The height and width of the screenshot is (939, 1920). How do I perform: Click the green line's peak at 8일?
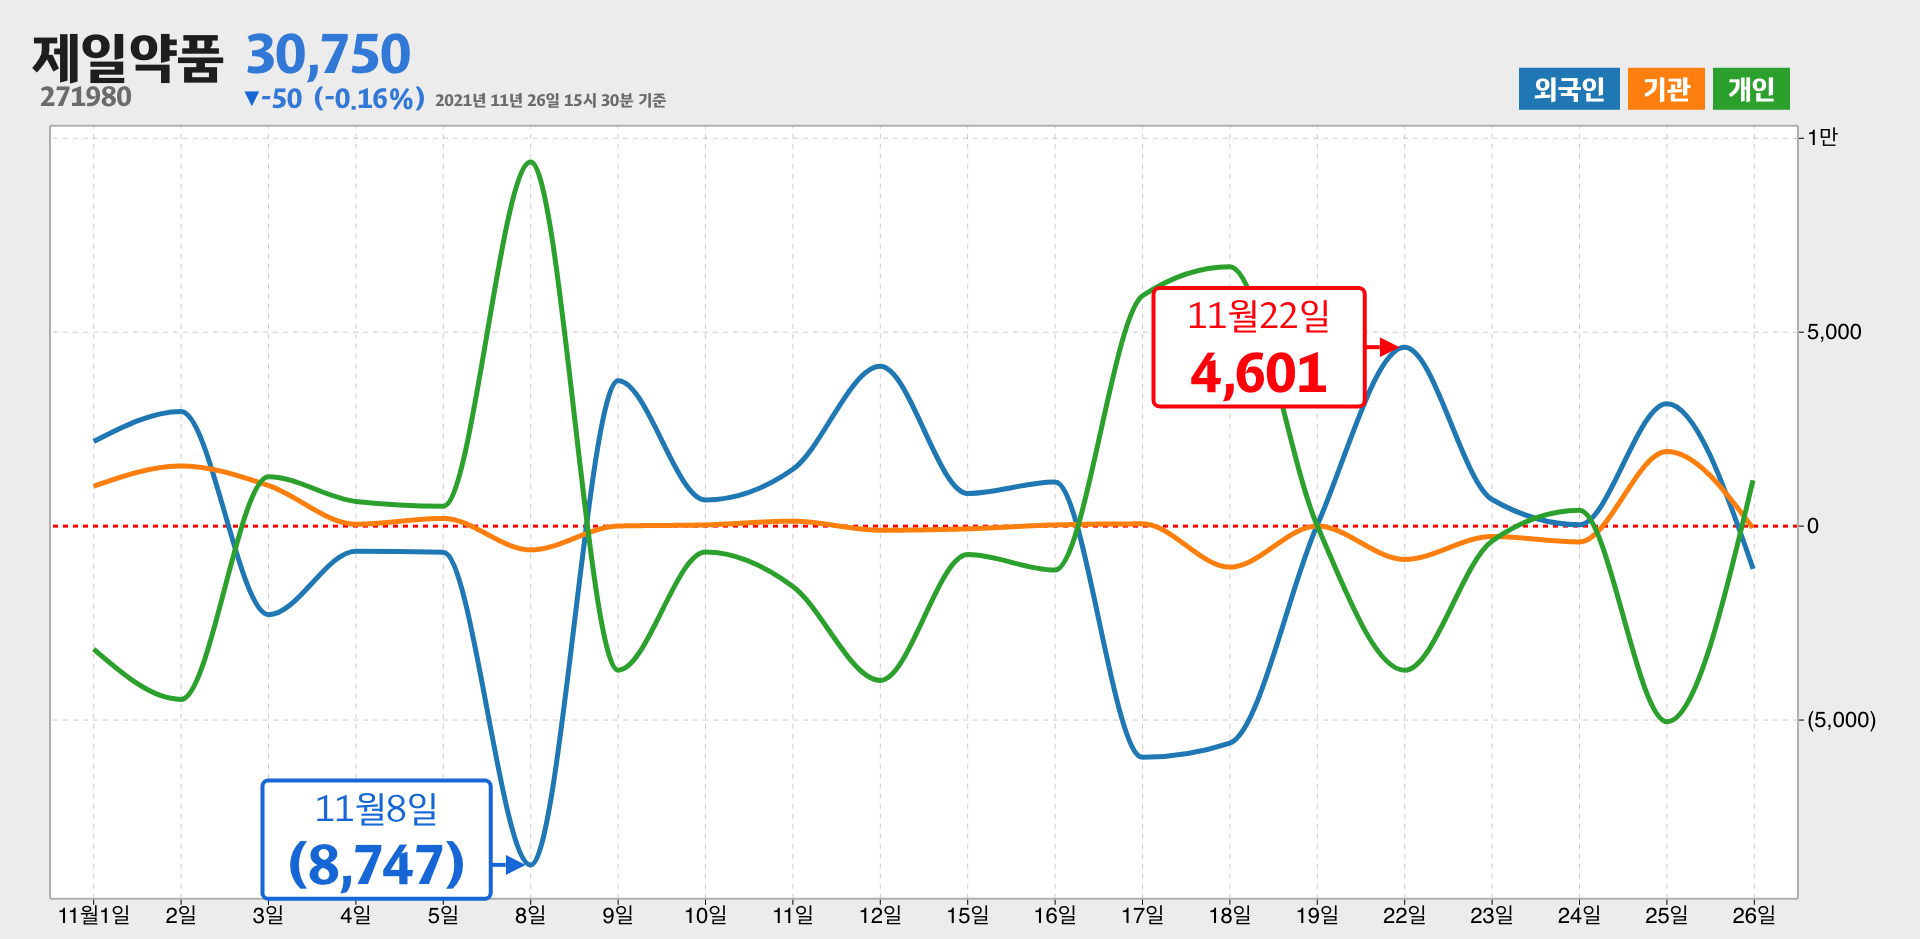coord(530,162)
